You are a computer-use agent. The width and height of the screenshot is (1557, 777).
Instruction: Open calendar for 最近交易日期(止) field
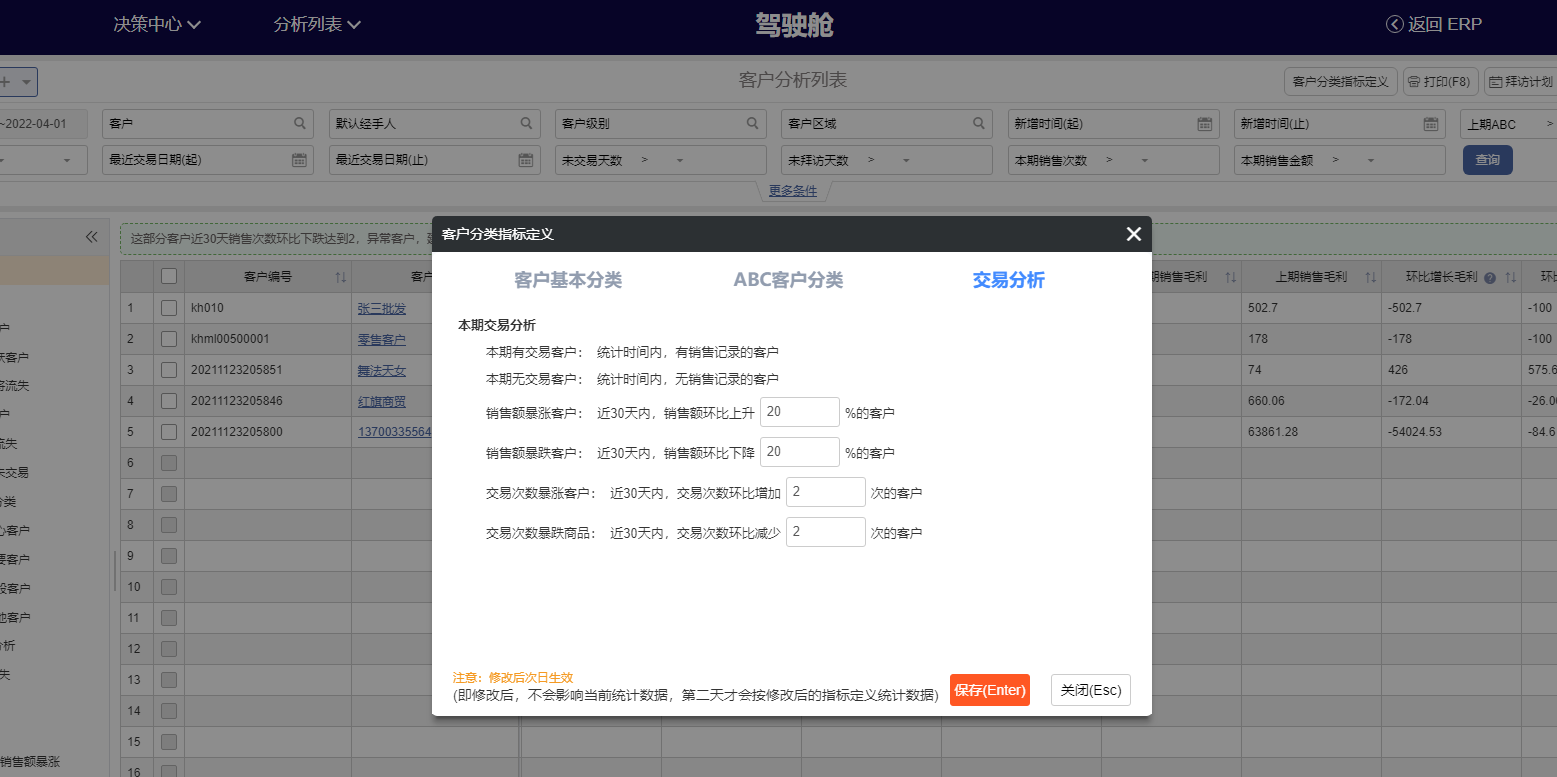(526, 160)
